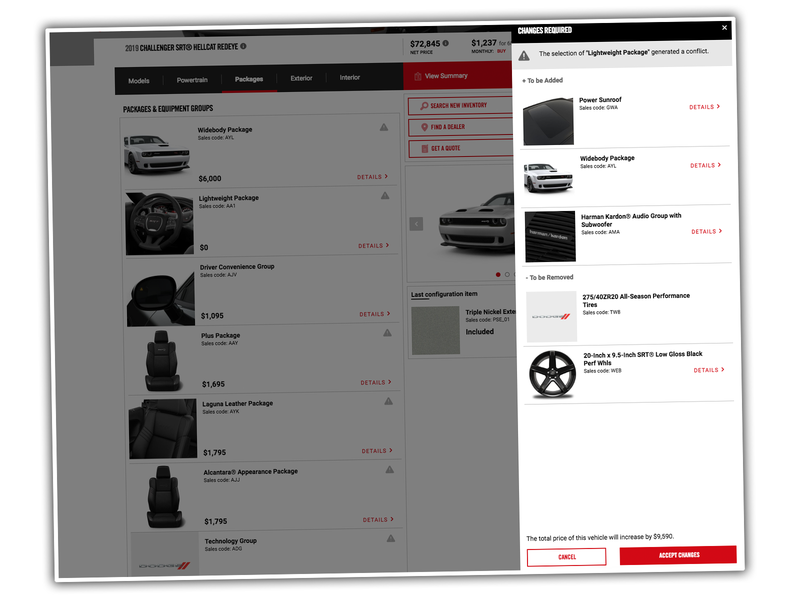The width and height of the screenshot is (800, 600).
Task: Click the "To be Removed" heading
Action: [549, 278]
